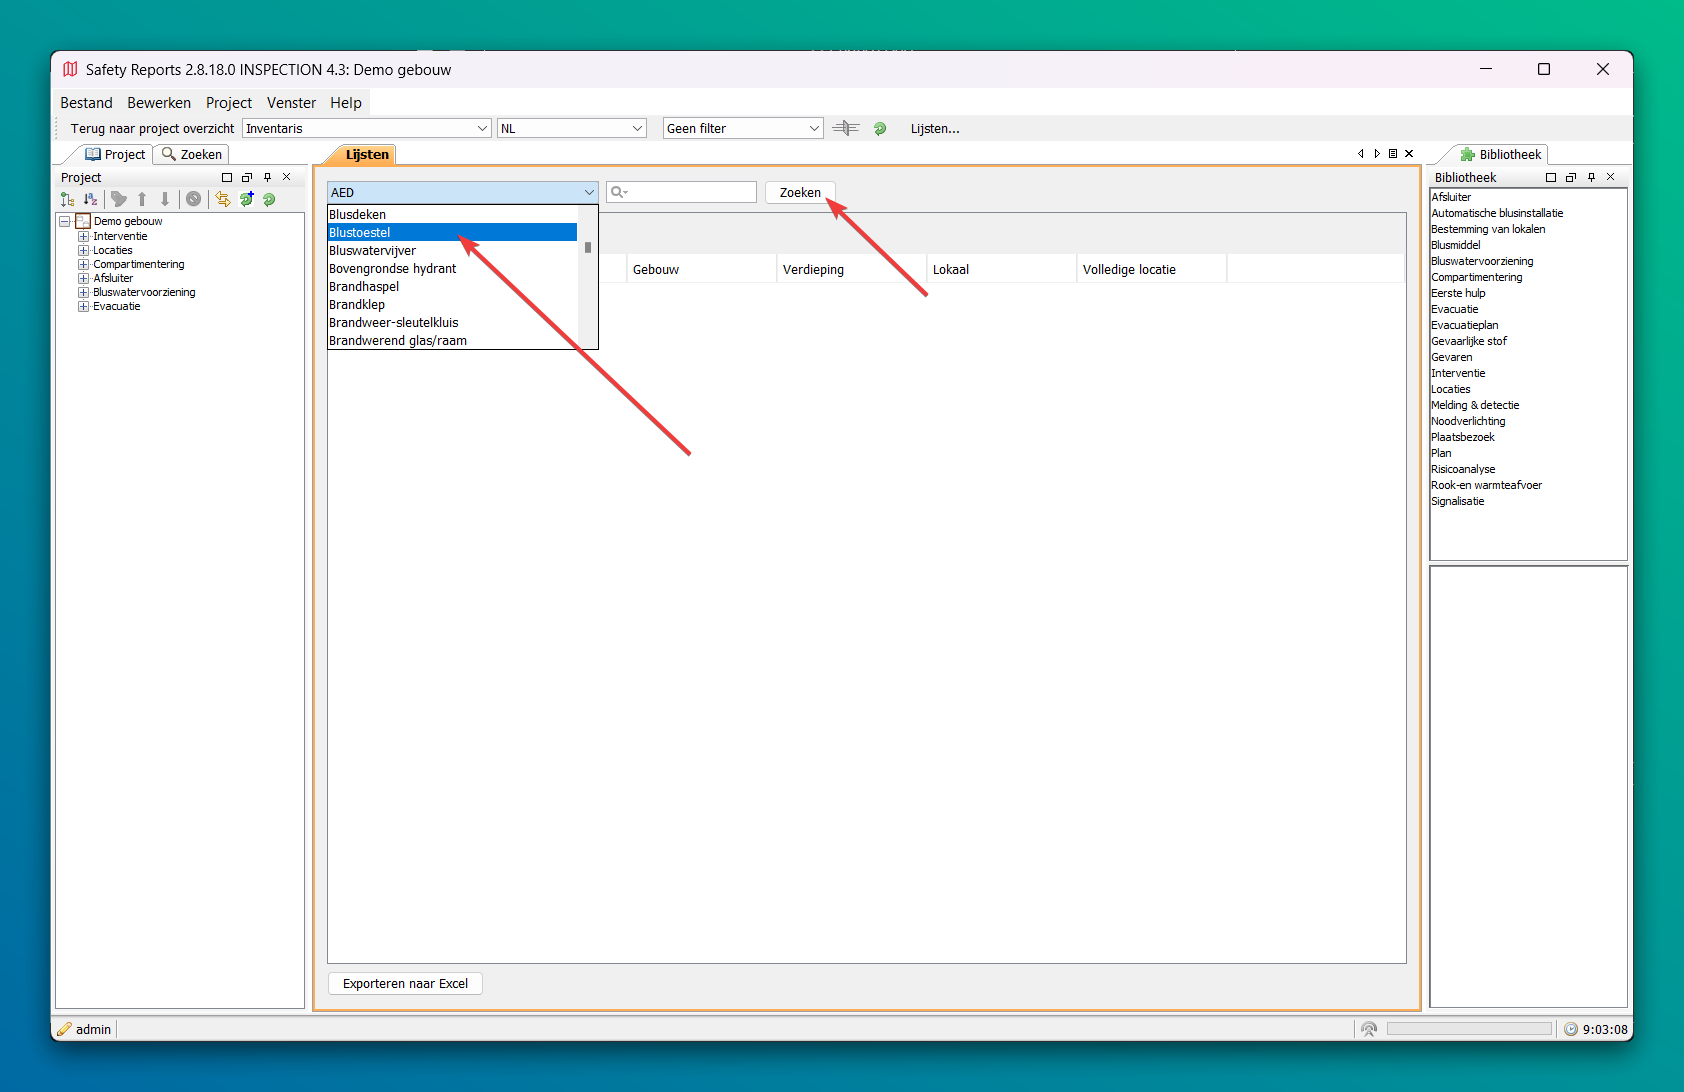Toggle the pin on the Bibliotheek panel
The image size is (1684, 1092).
[x=1591, y=177]
